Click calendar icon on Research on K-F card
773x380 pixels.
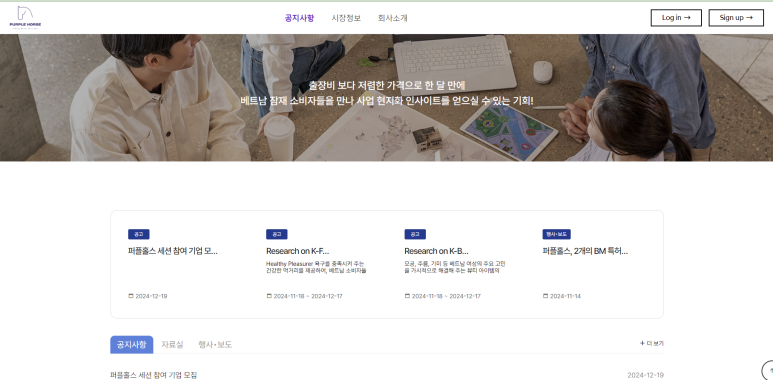tap(269, 296)
